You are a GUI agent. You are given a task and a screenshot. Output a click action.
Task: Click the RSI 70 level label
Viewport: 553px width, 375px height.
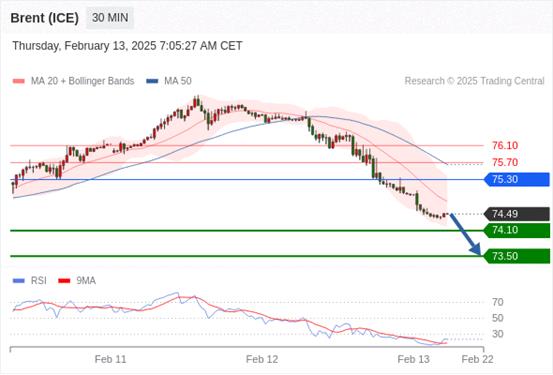pyautogui.click(x=497, y=302)
